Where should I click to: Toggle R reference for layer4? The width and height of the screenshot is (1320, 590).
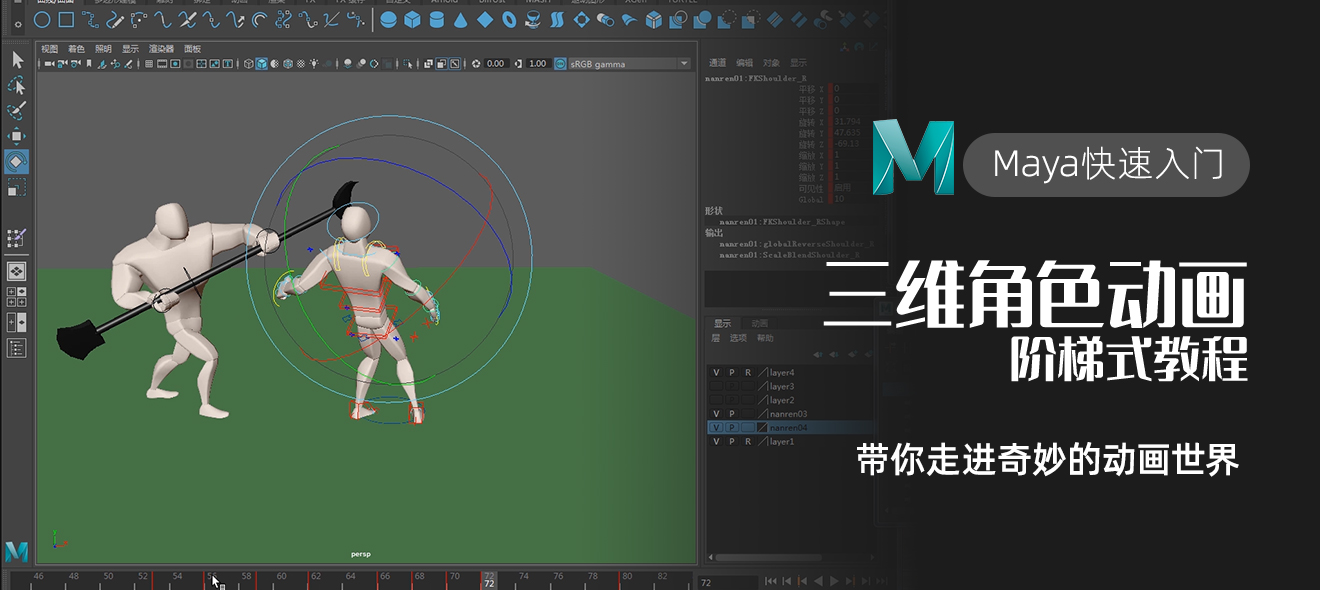[748, 373]
